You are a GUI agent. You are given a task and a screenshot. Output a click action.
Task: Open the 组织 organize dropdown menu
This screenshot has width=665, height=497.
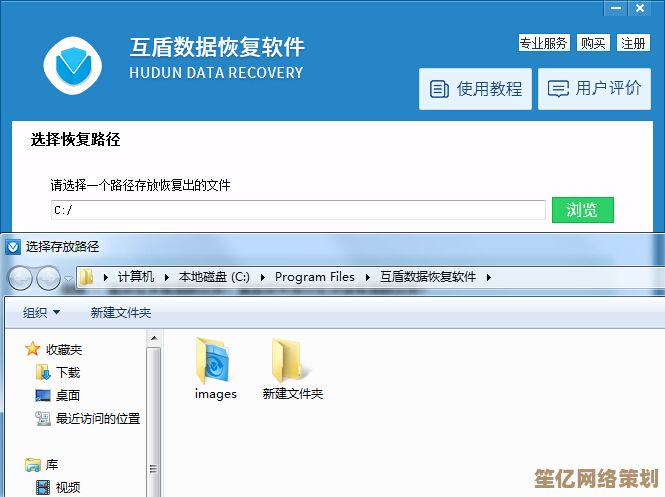coord(41,313)
